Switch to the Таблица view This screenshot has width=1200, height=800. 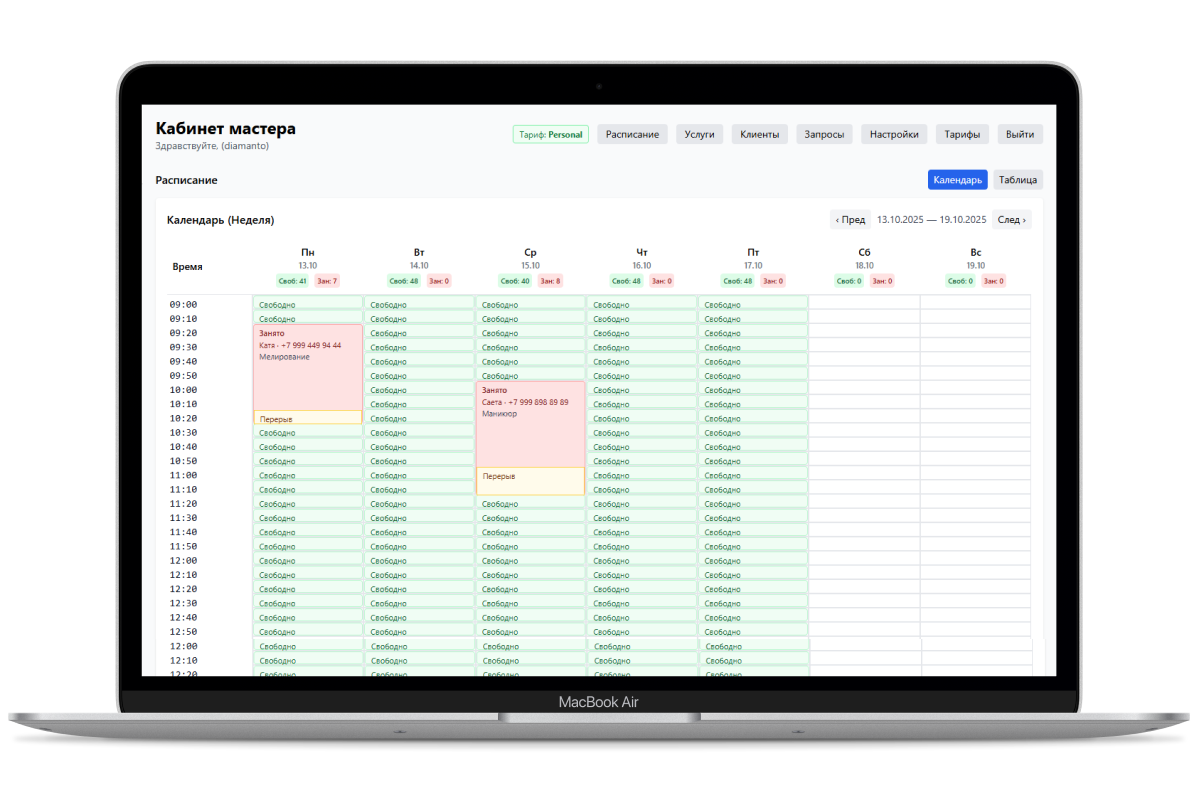click(x=1018, y=180)
